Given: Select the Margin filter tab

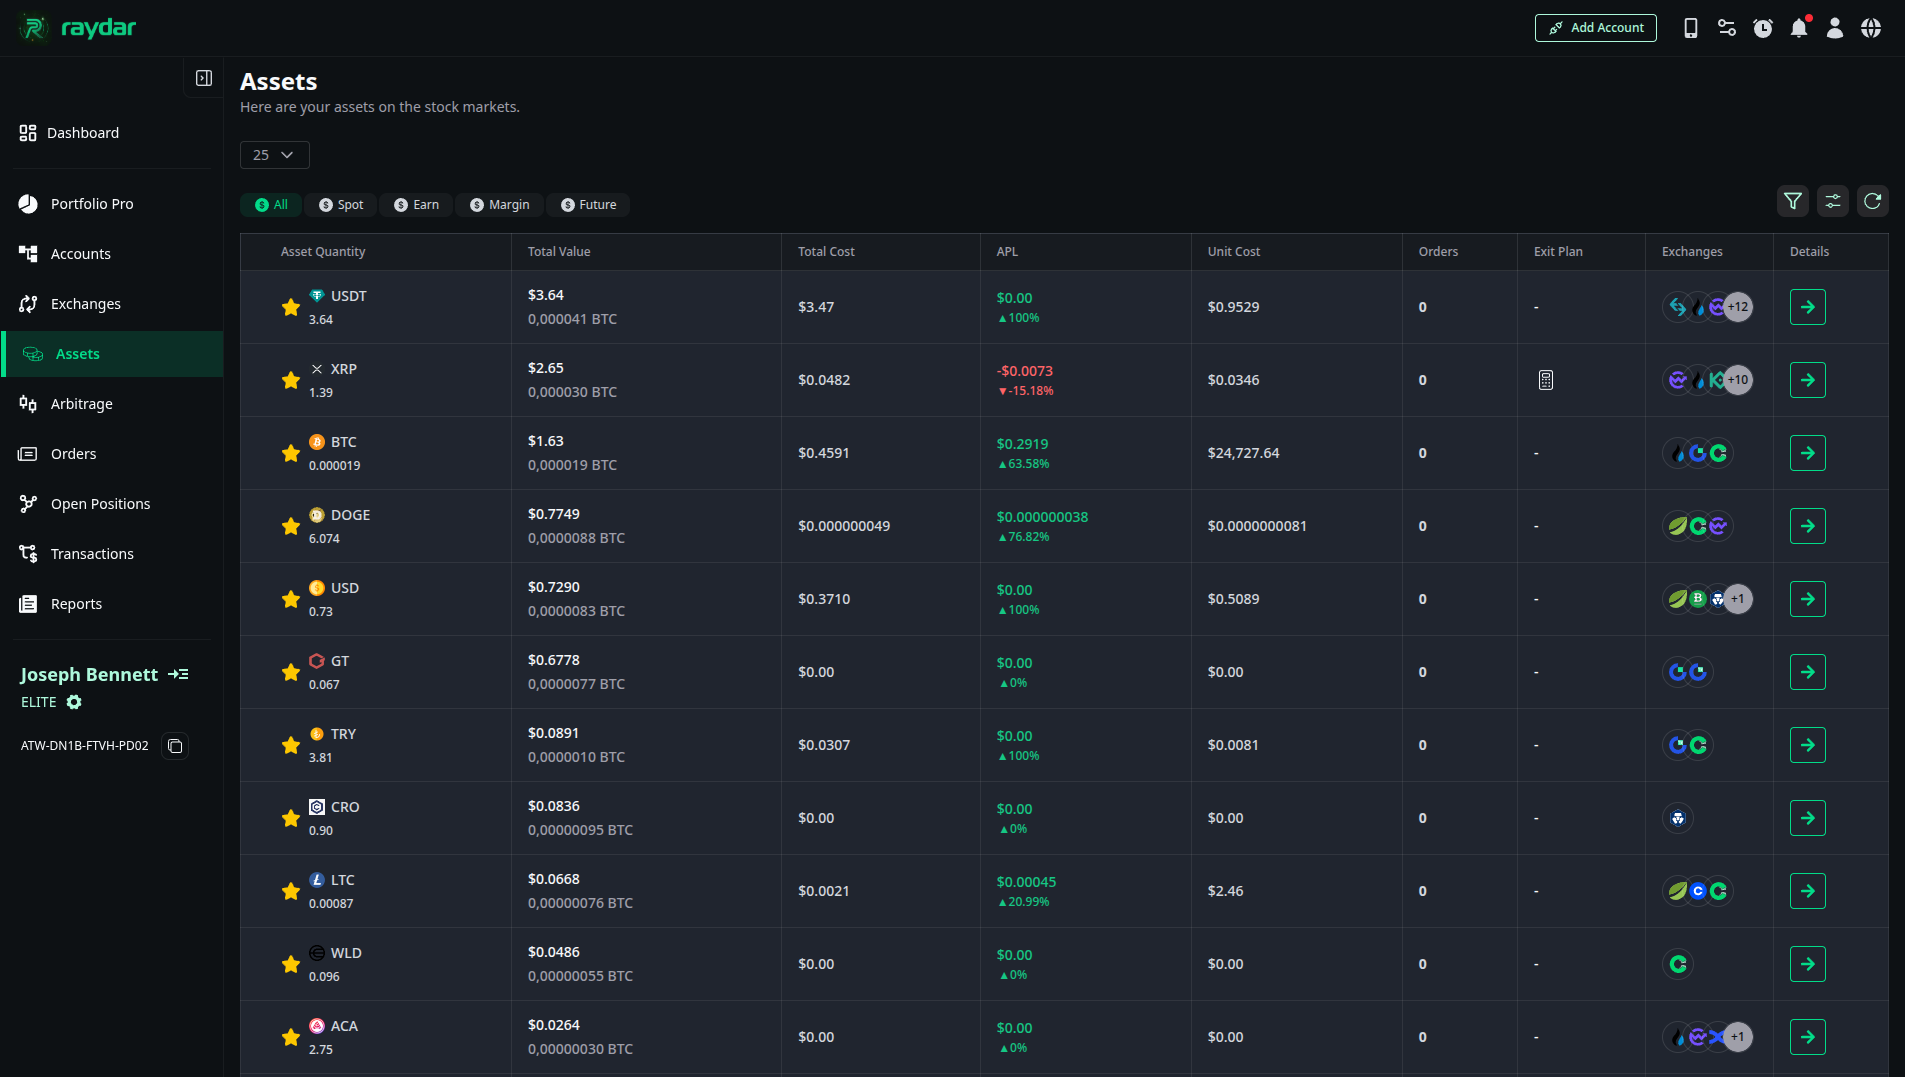Looking at the screenshot, I should [500, 204].
